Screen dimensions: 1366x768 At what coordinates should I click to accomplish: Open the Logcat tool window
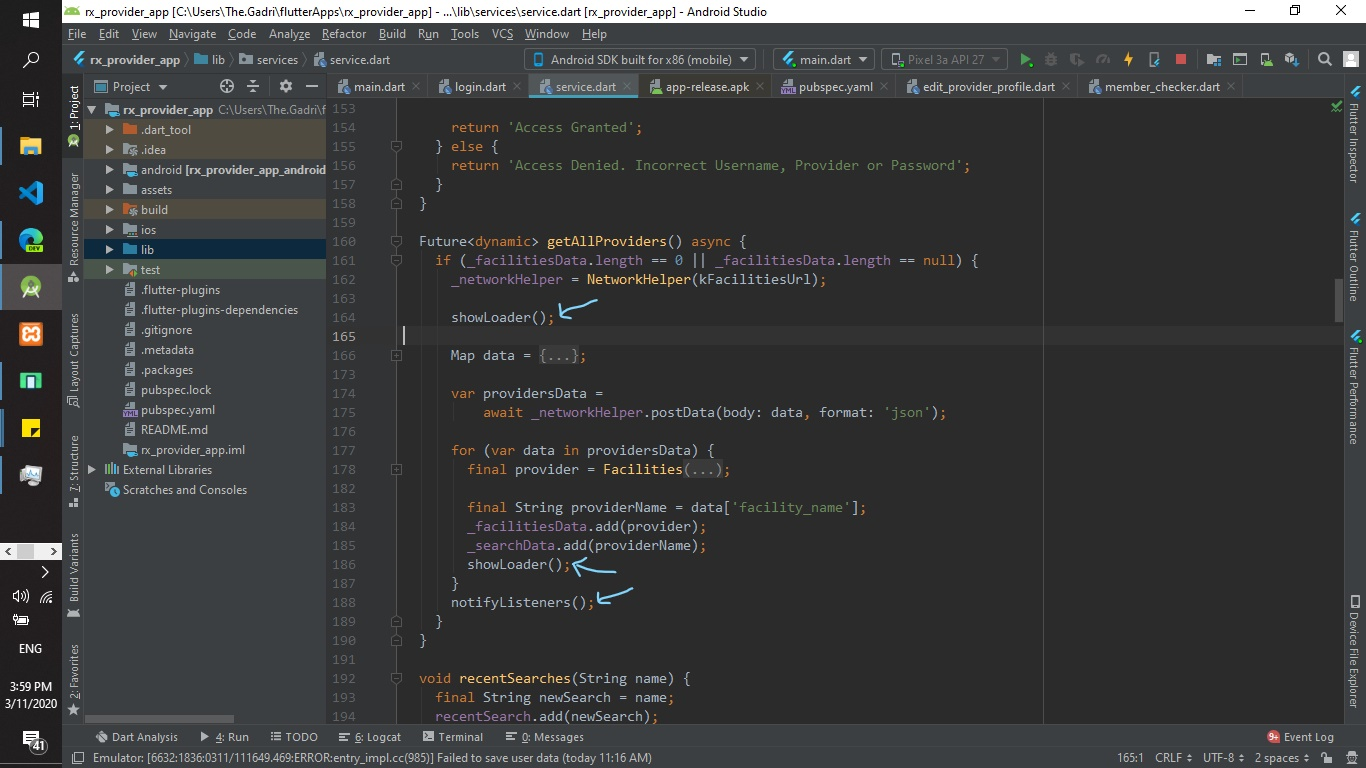click(380, 737)
